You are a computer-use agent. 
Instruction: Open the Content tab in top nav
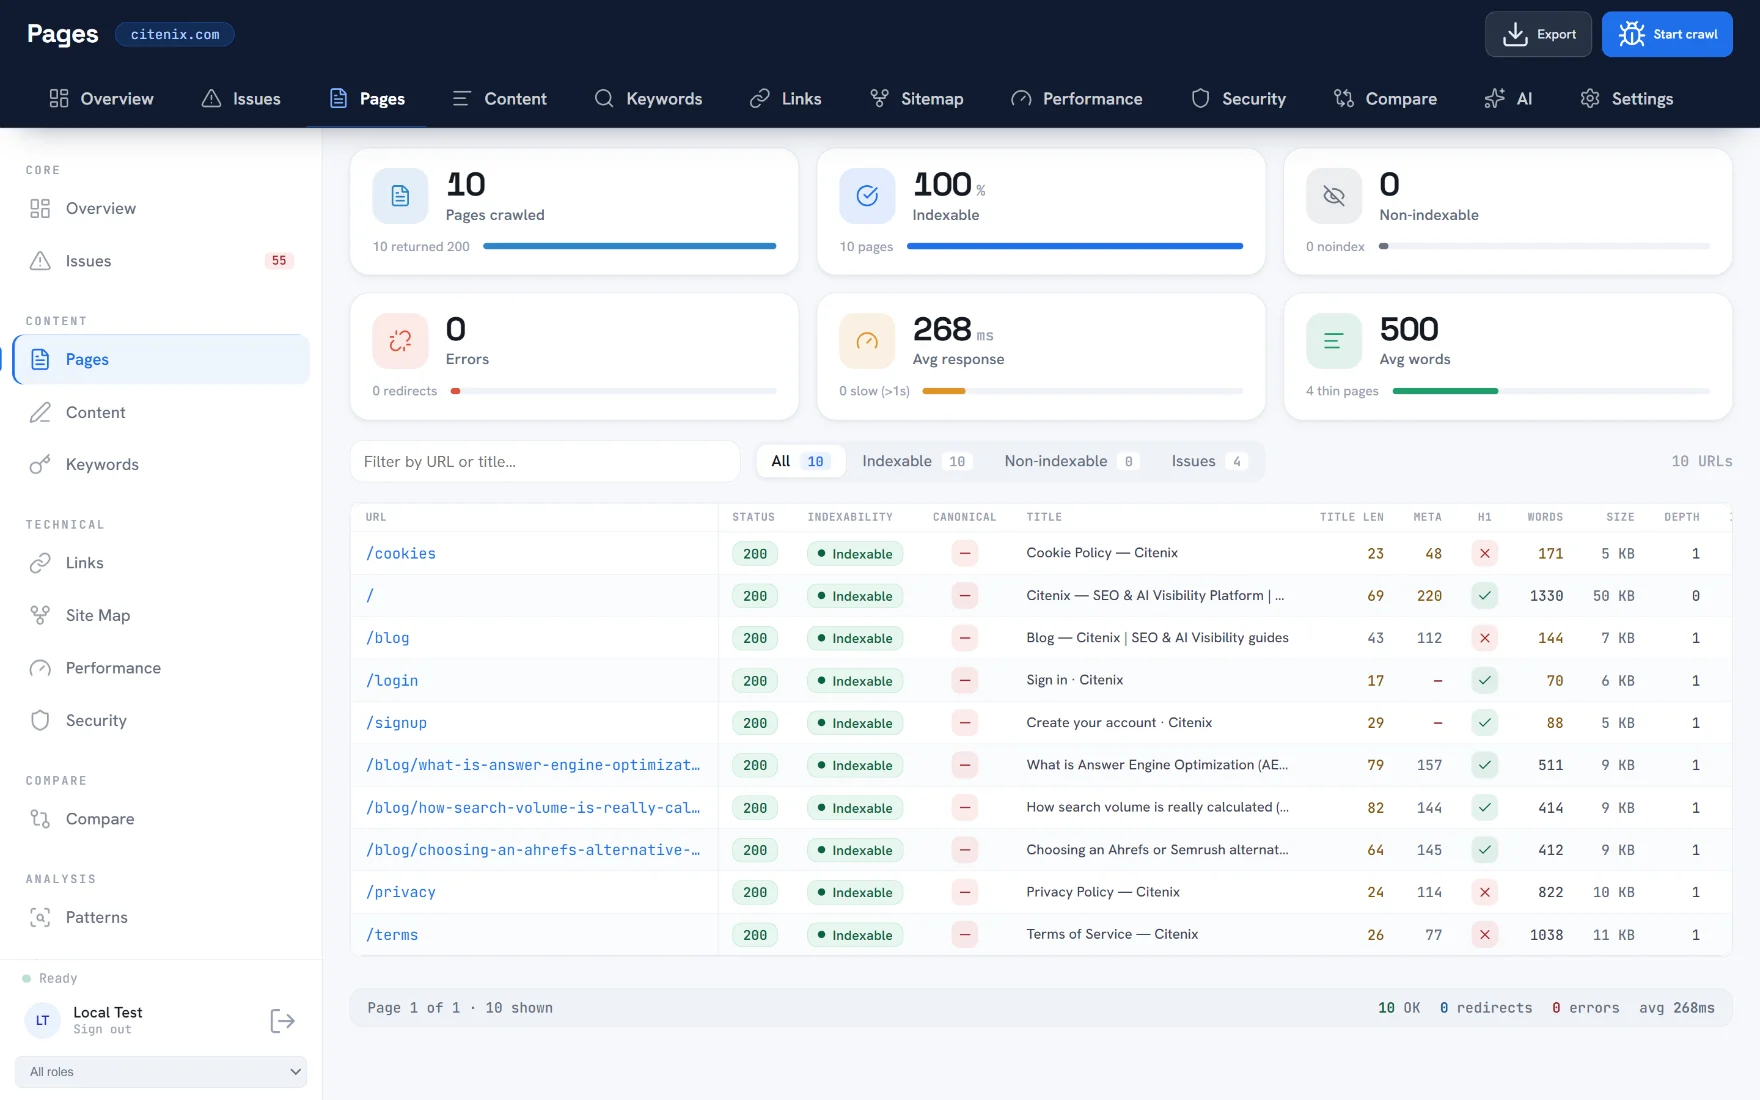point(499,98)
